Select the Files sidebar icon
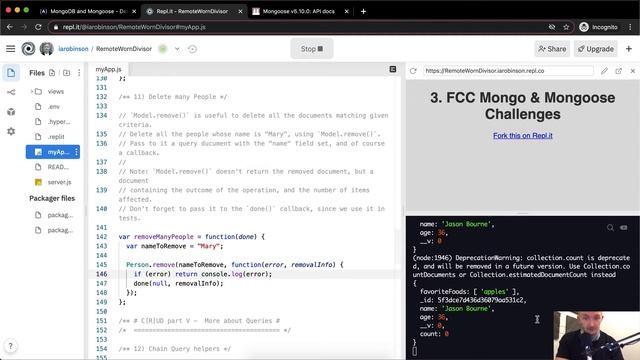Viewport: 640px width, 360px height. (11, 73)
